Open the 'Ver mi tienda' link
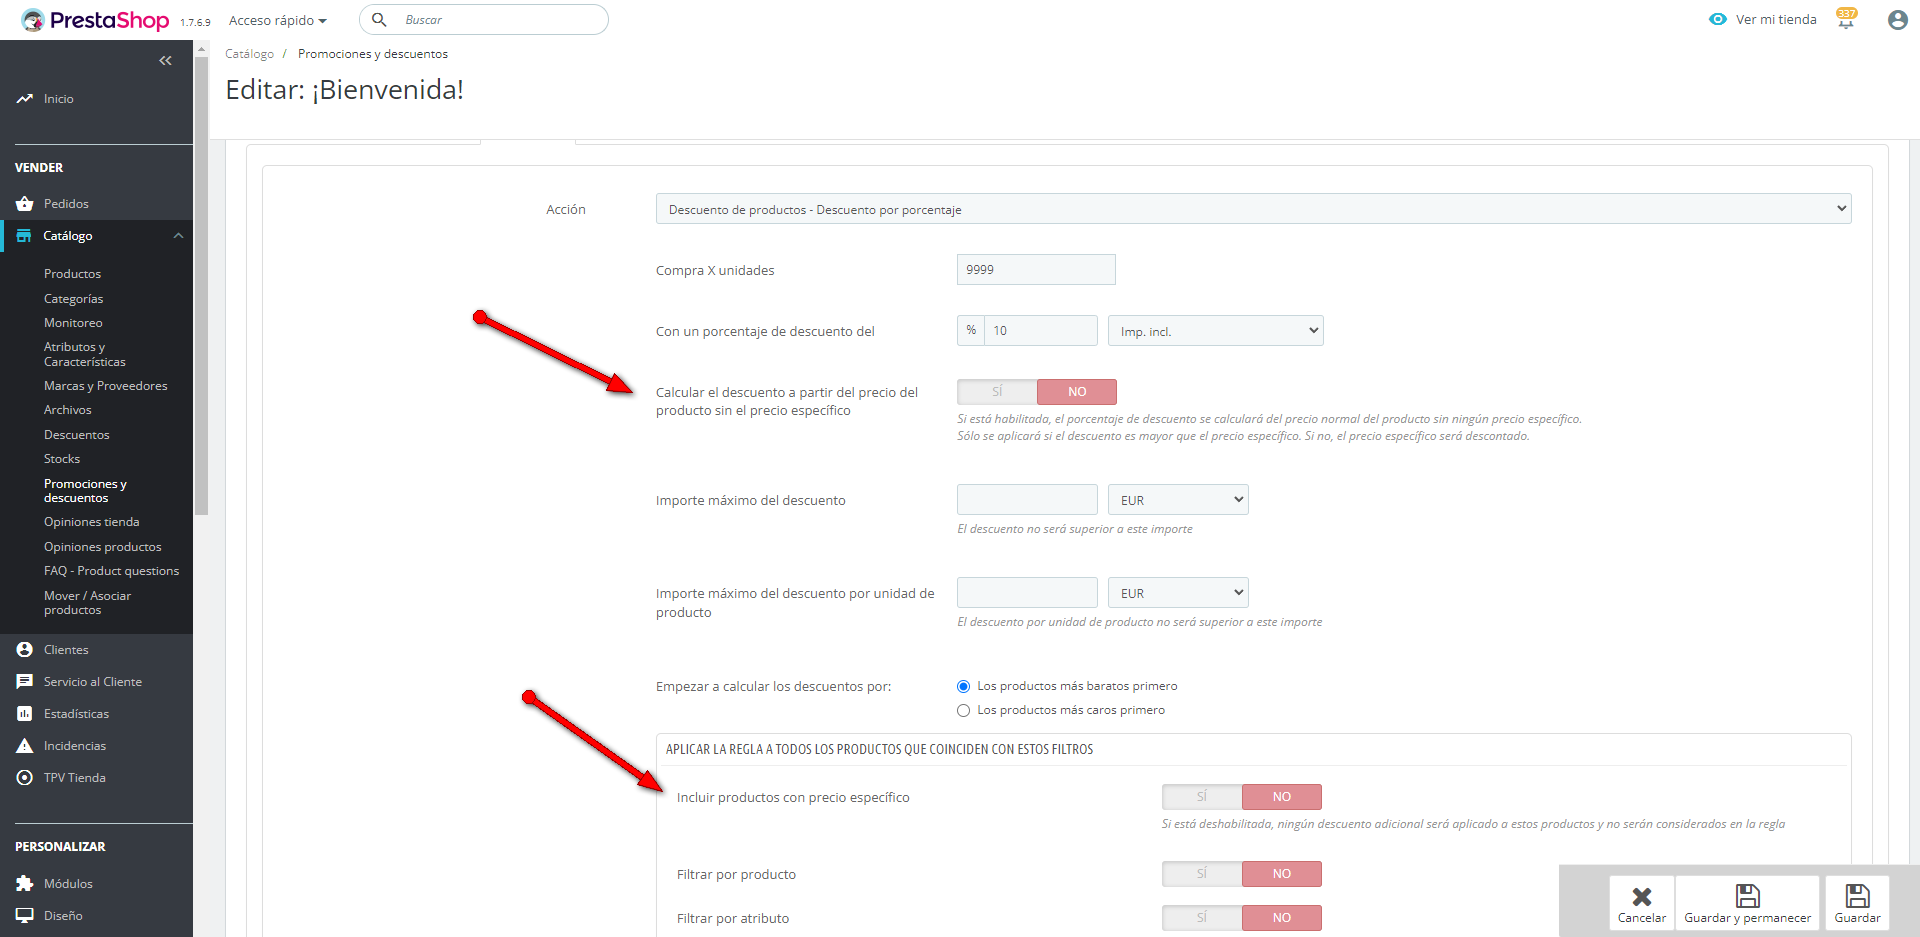The width and height of the screenshot is (1920, 937). [1775, 20]
